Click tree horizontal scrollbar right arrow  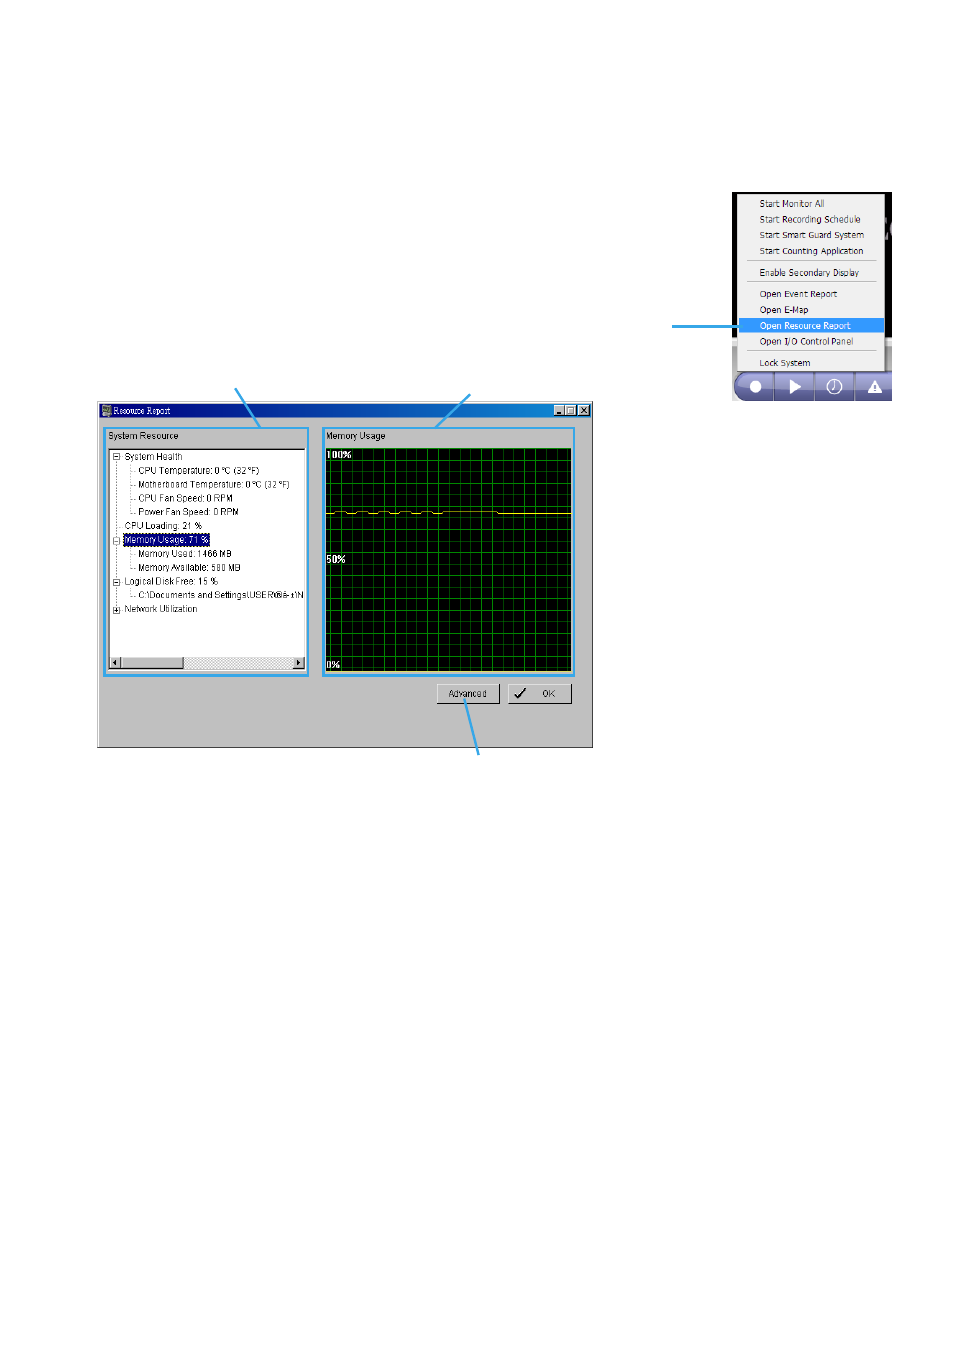(298, 663)
